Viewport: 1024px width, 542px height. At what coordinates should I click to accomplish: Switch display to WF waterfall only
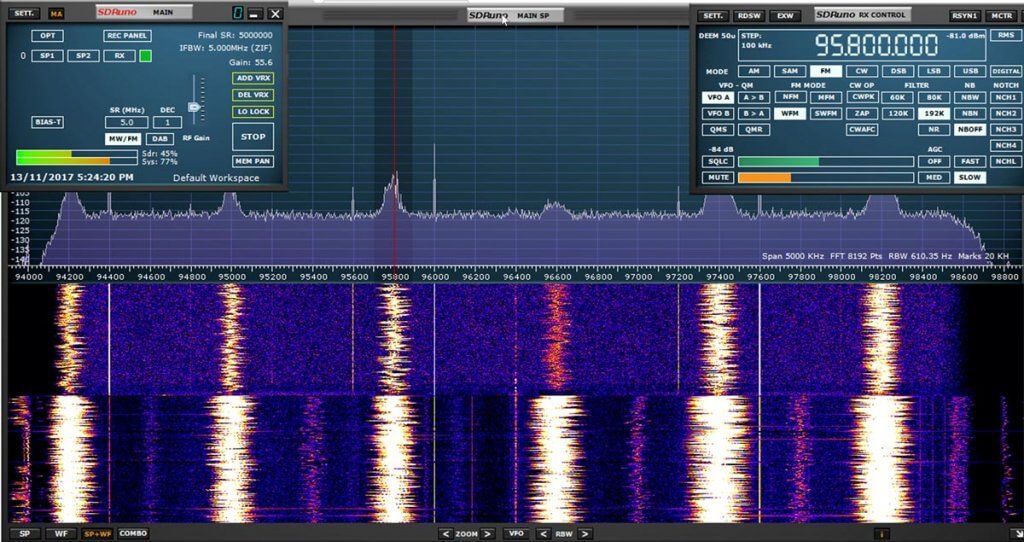61,534
